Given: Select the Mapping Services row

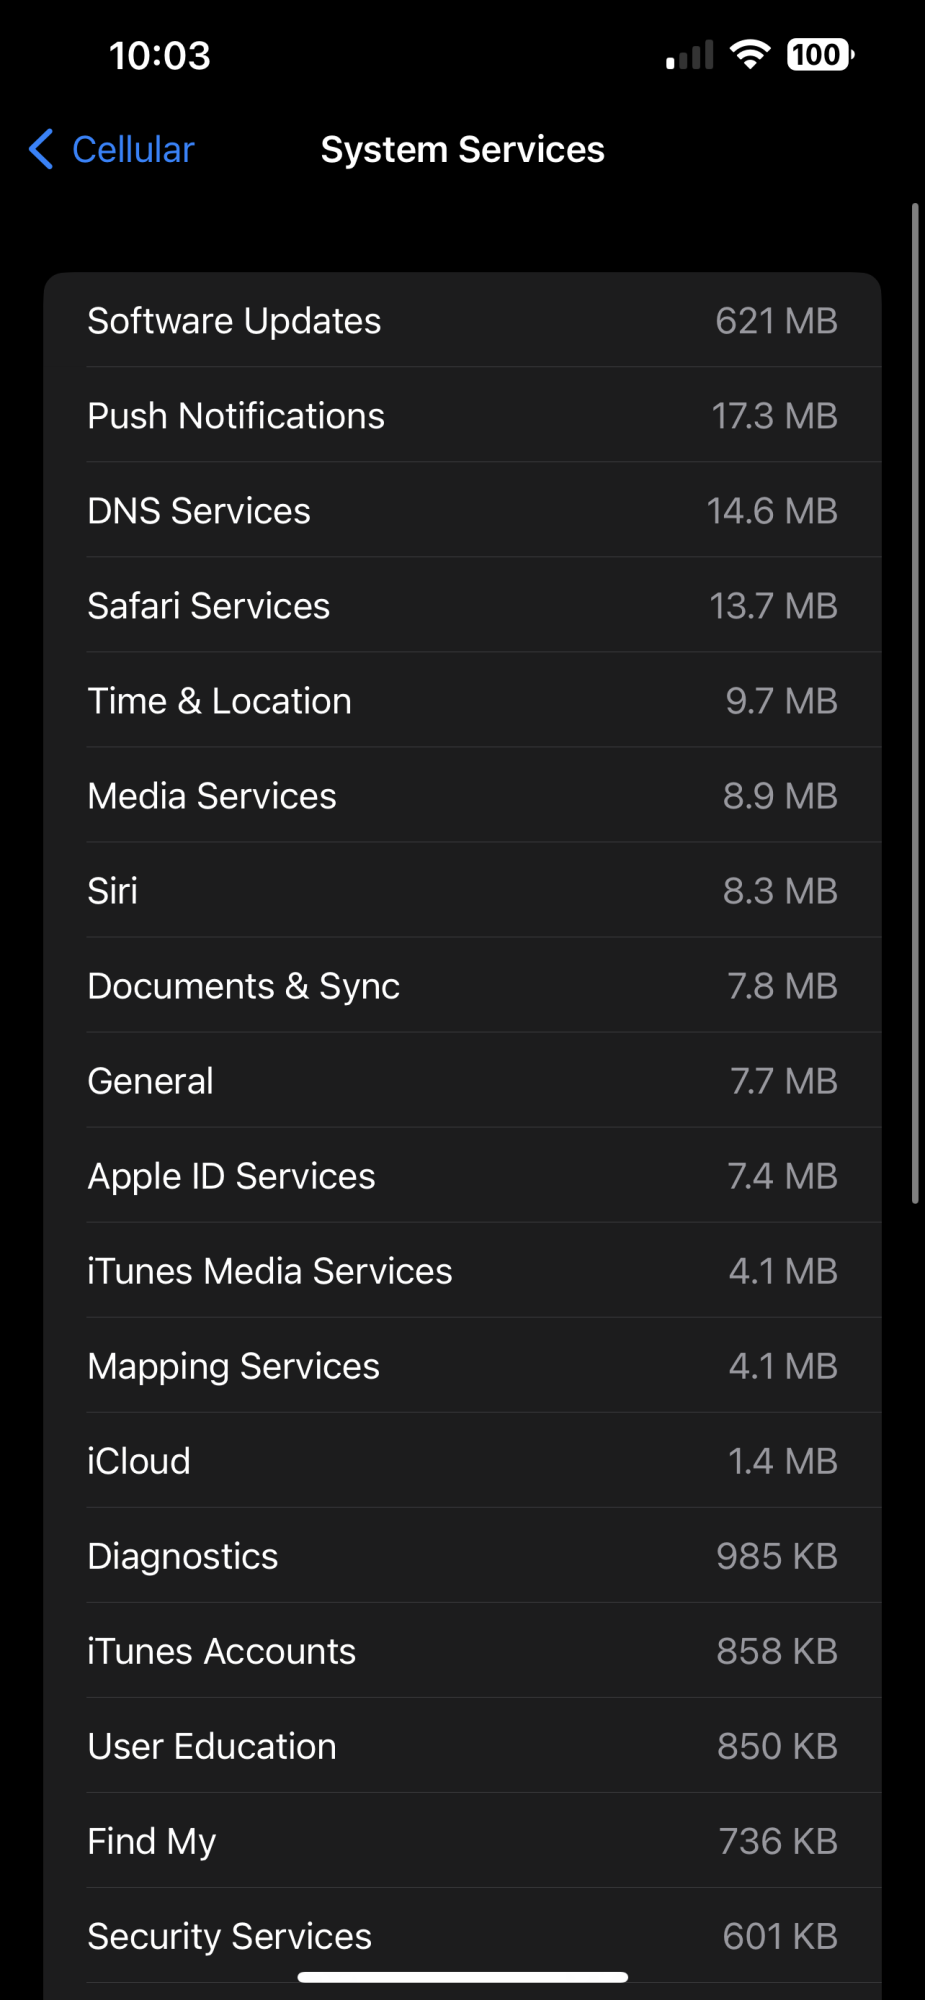Looking at the screenshot, I should click(462, 1366).
